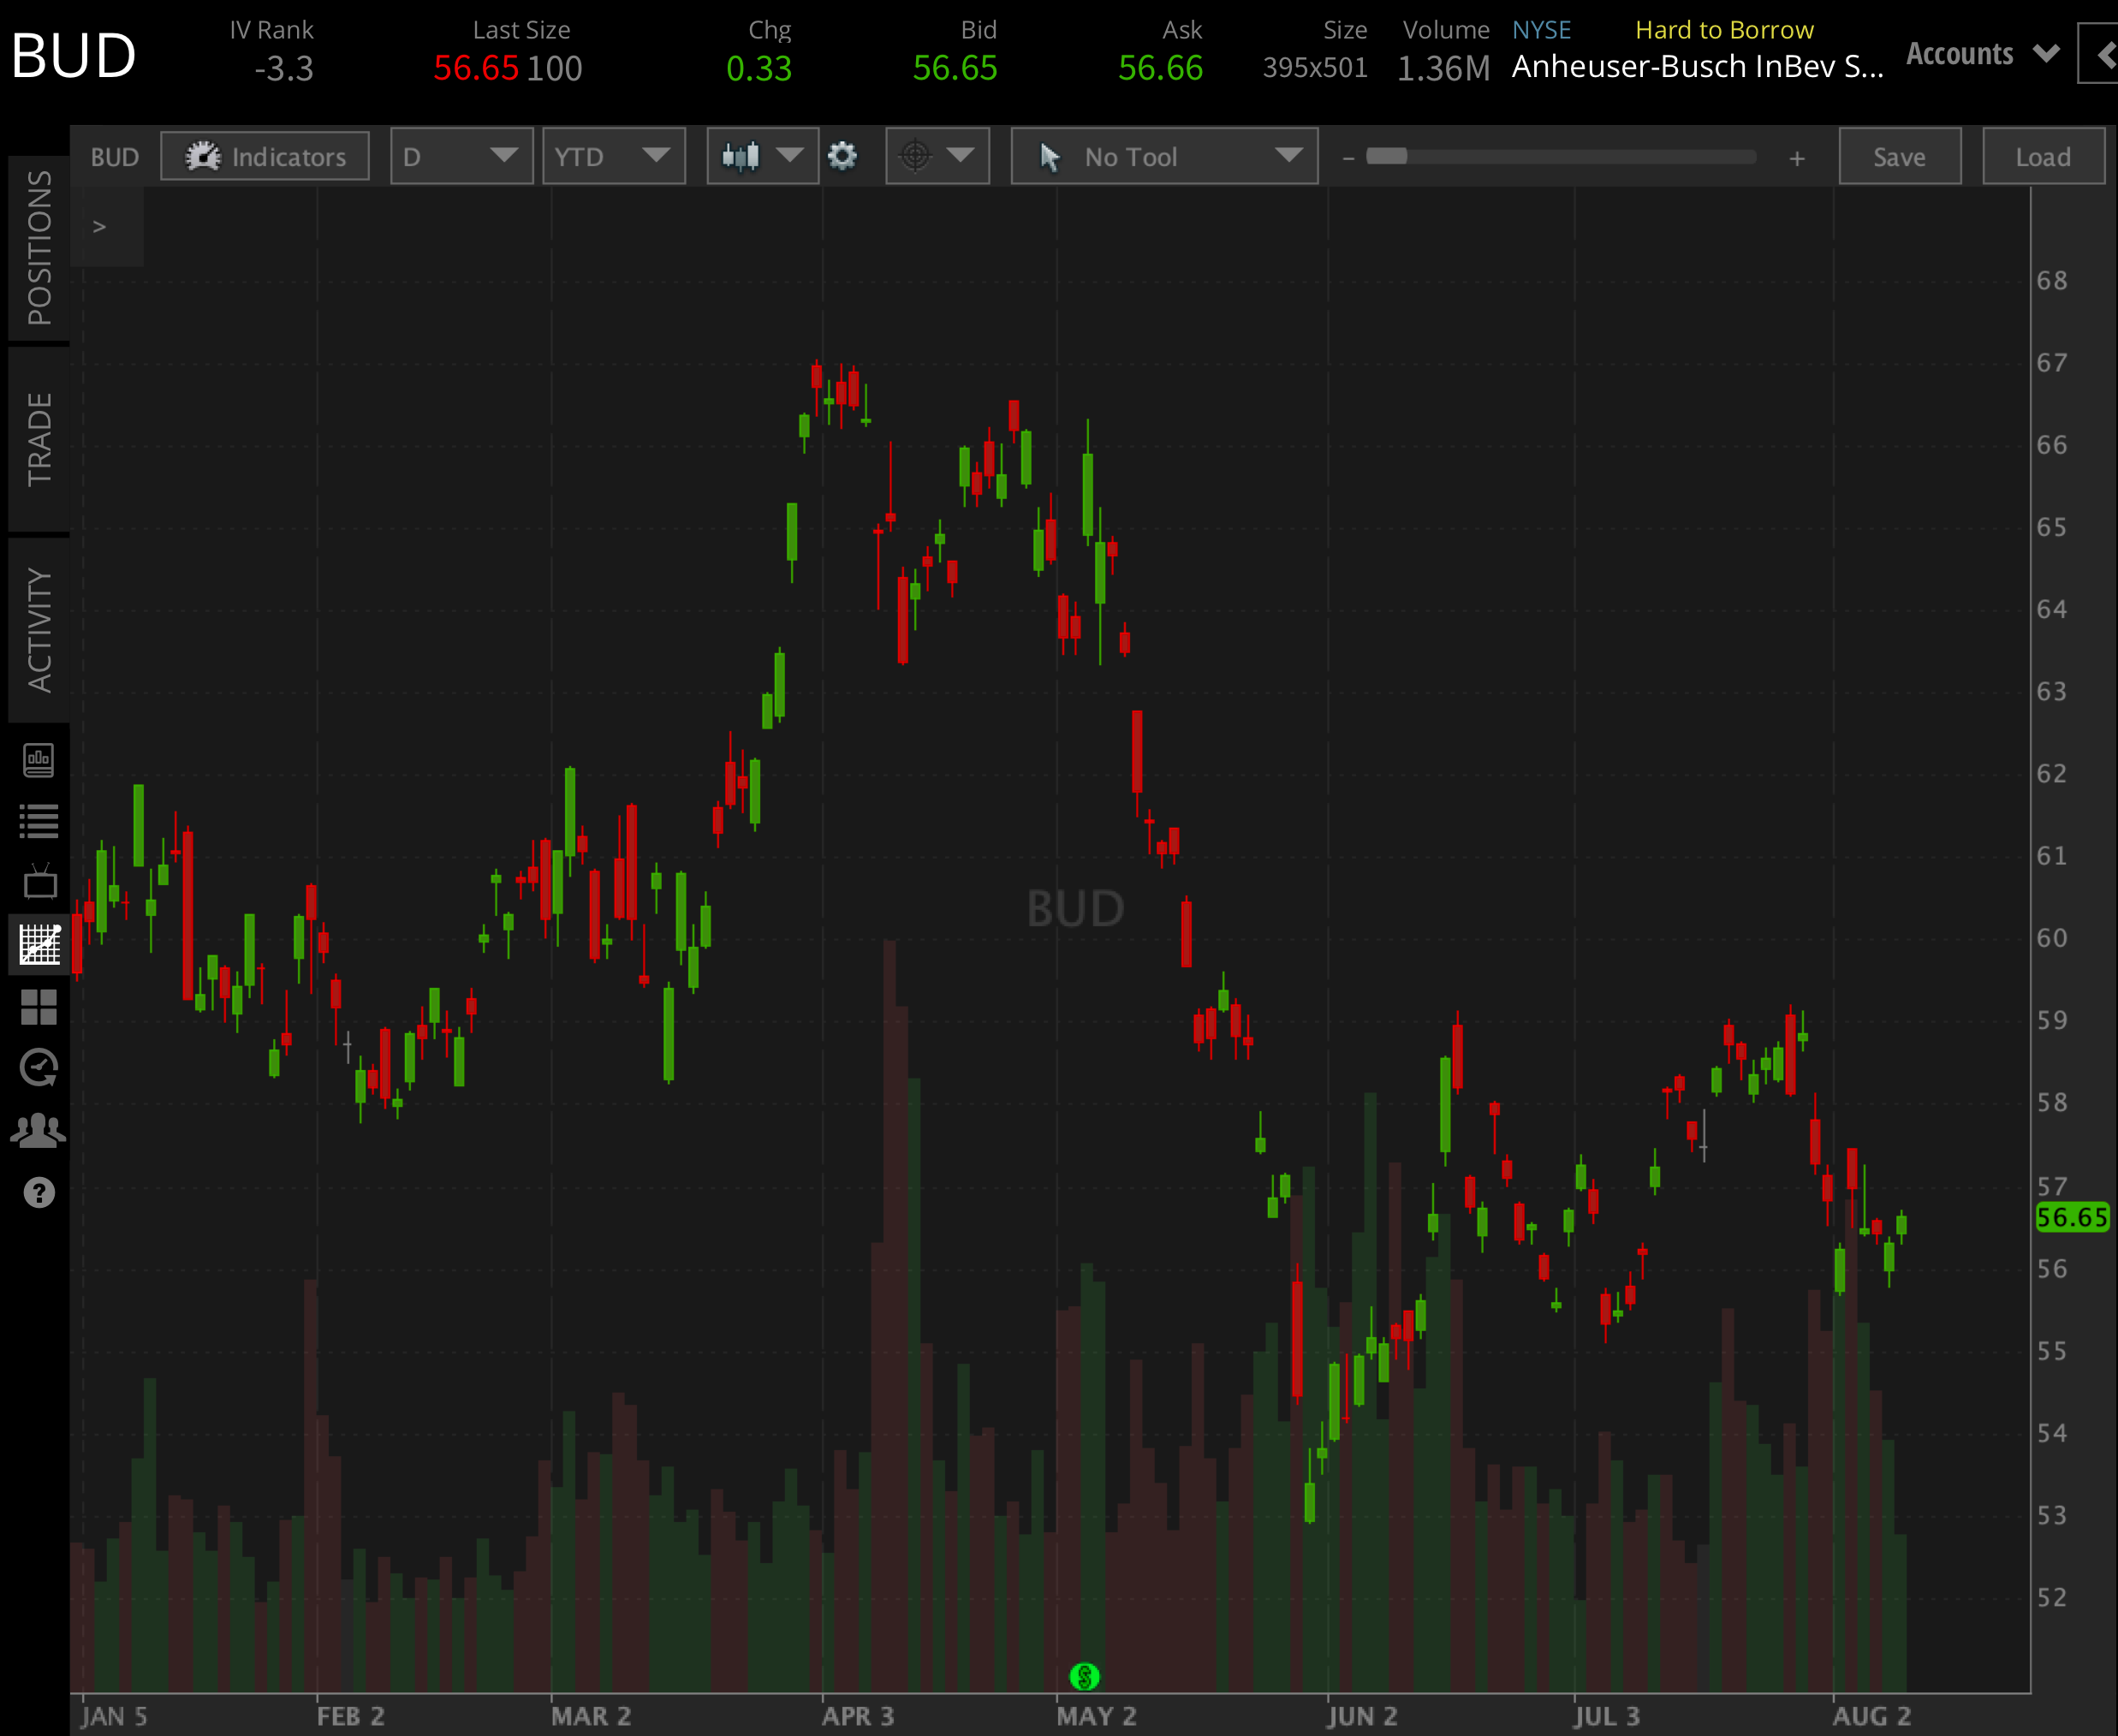Open the watchlist icon in sidebar
2118x1736 pixels.
(x=38, y=822)
